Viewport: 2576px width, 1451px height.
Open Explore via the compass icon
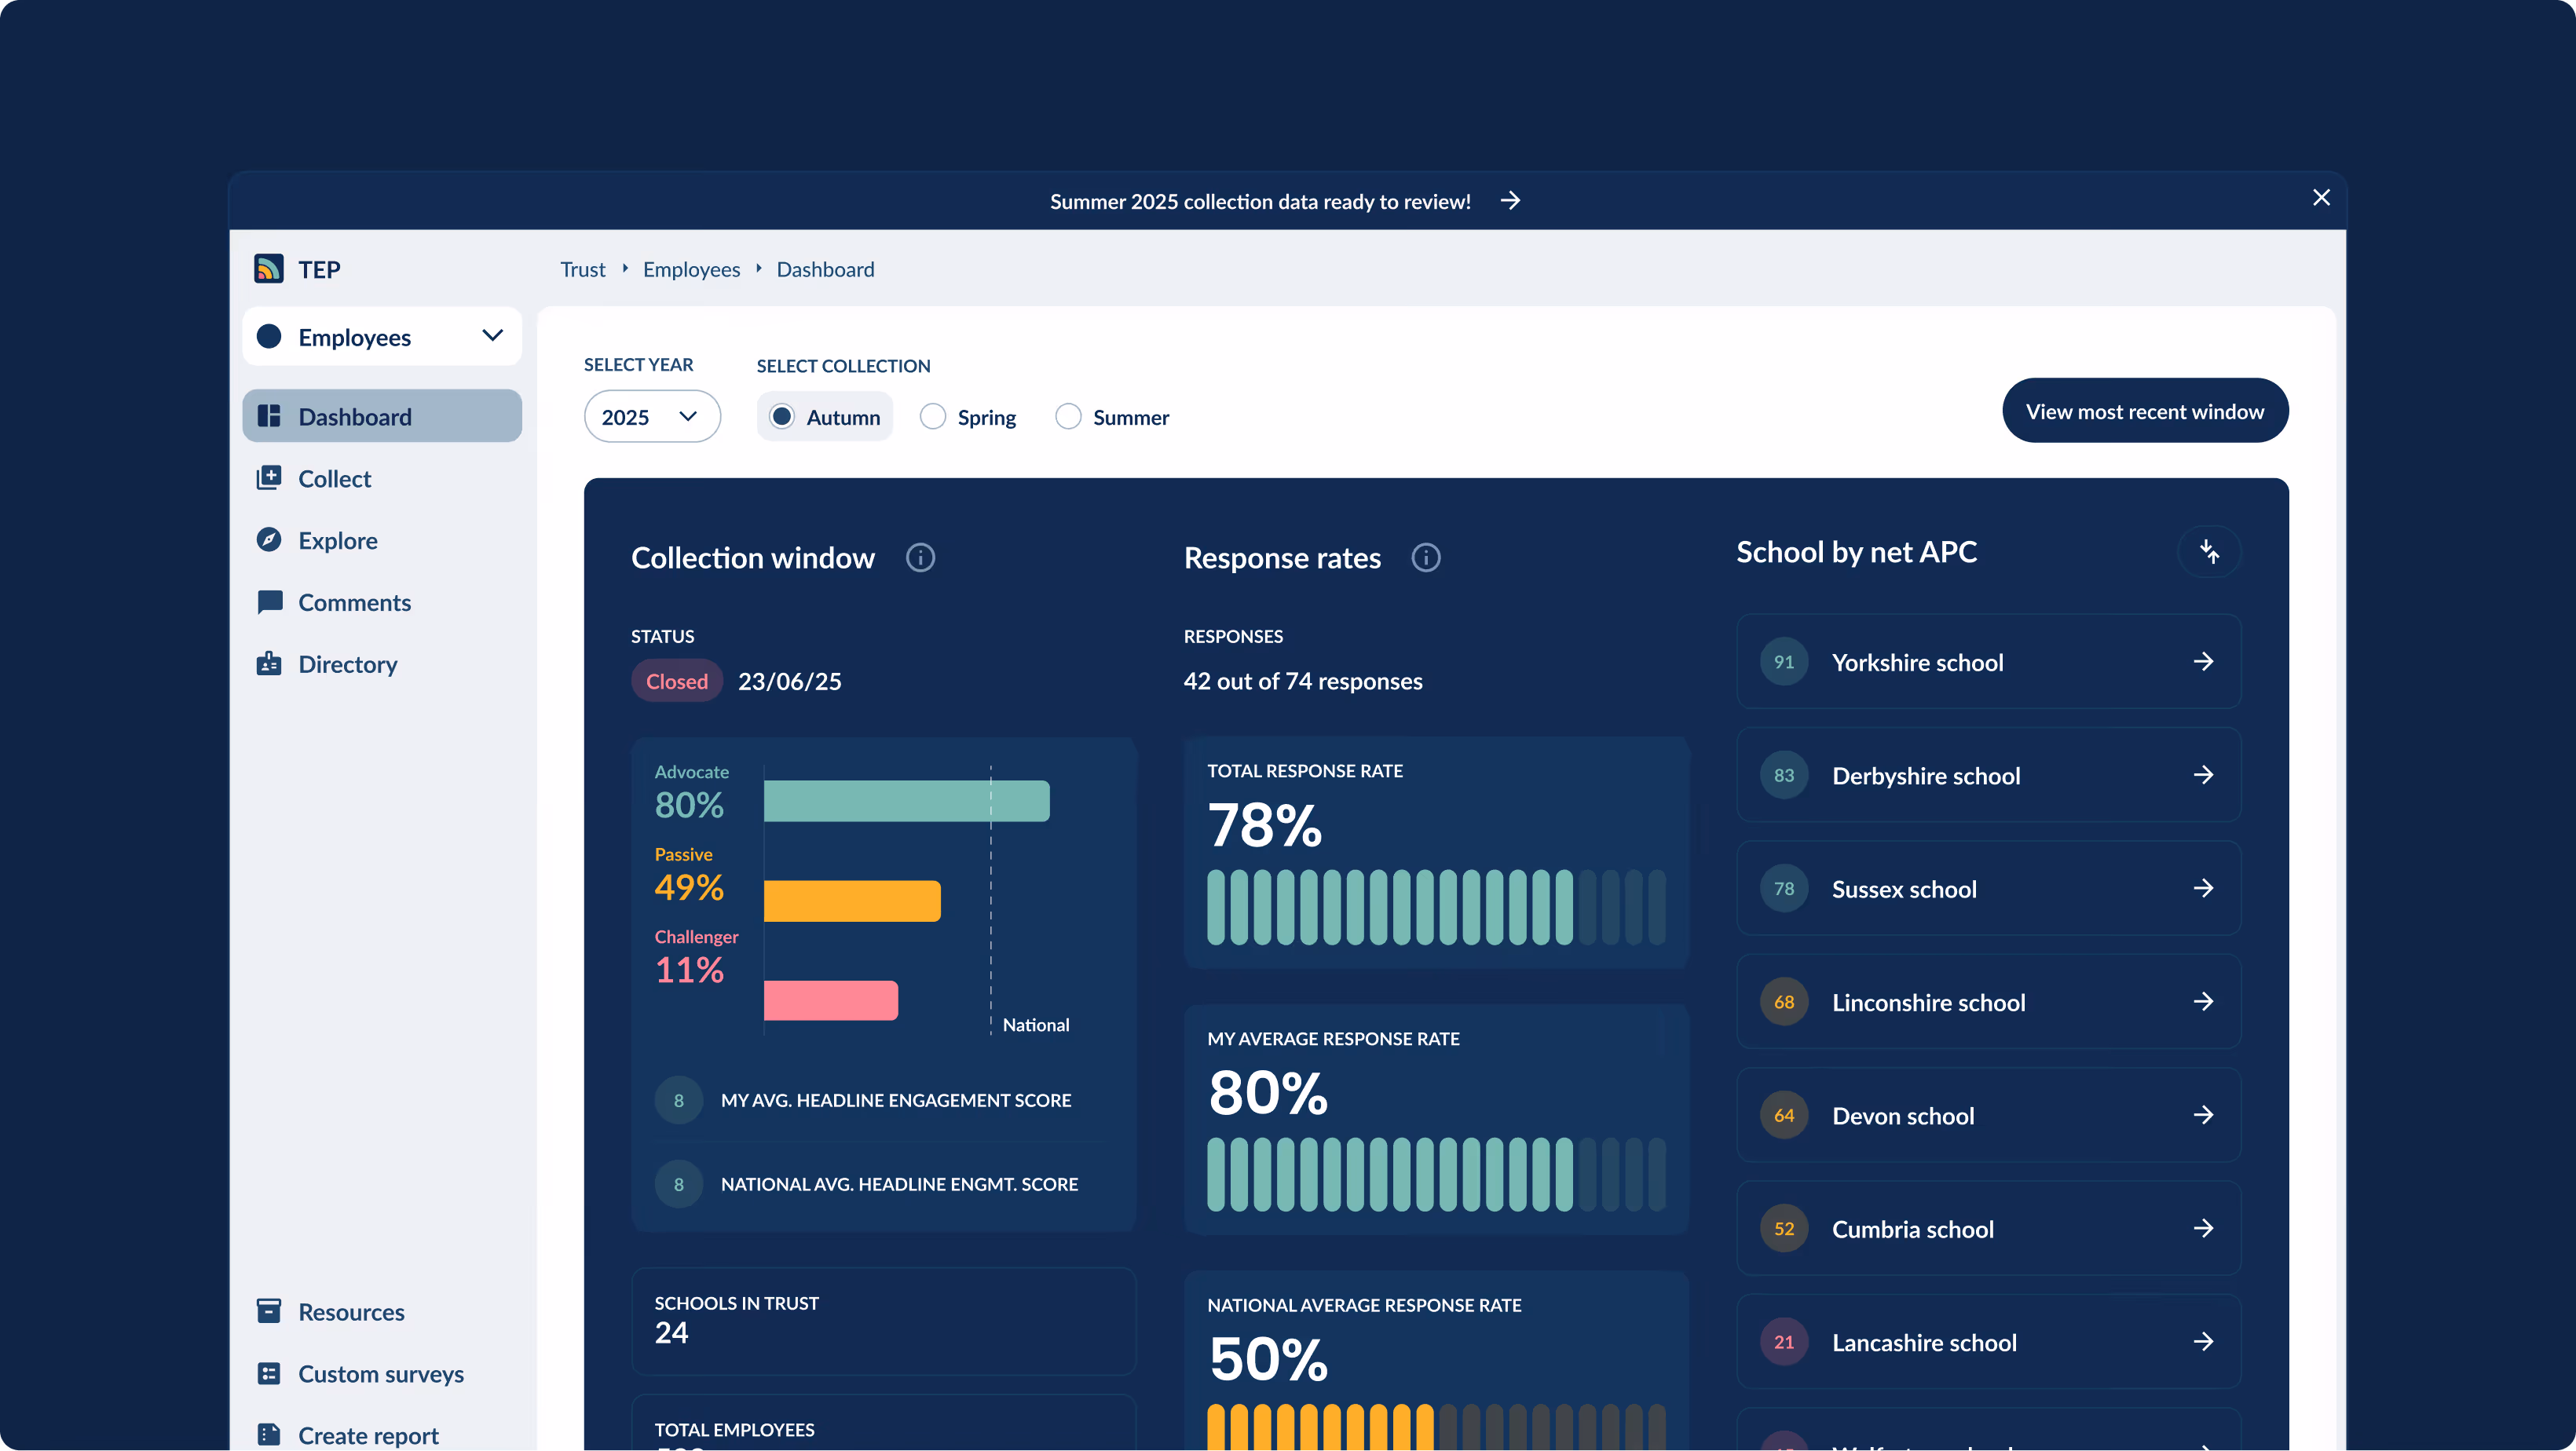point(269,540)
